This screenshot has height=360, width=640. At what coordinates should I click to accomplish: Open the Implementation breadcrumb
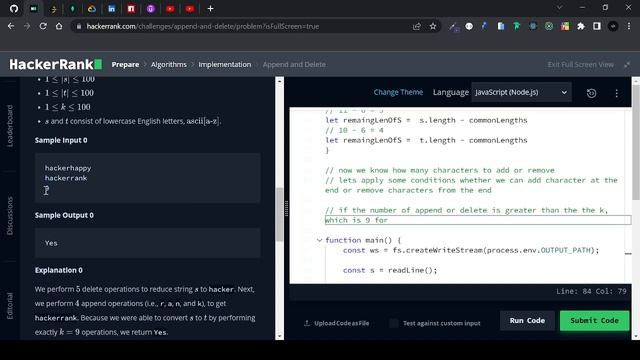[224, 64]
